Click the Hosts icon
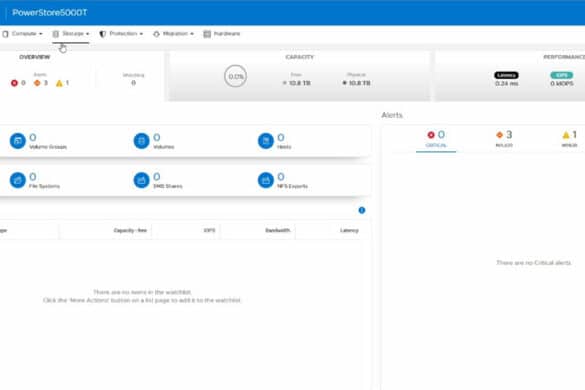585x390 pixels. 266,141
